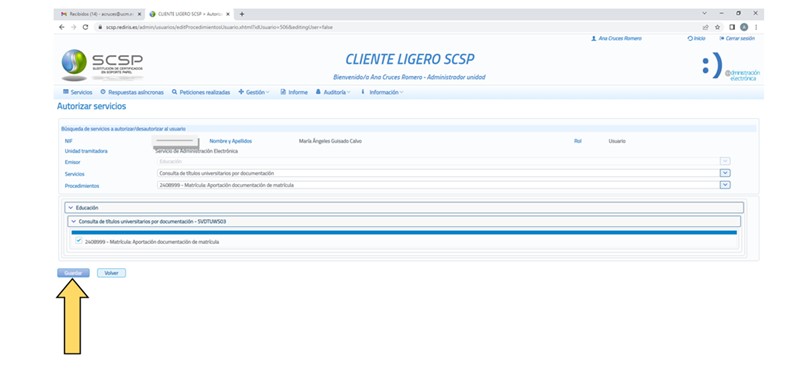Expand the Información menu
788x370 pixels.
(x=382, y=92)
